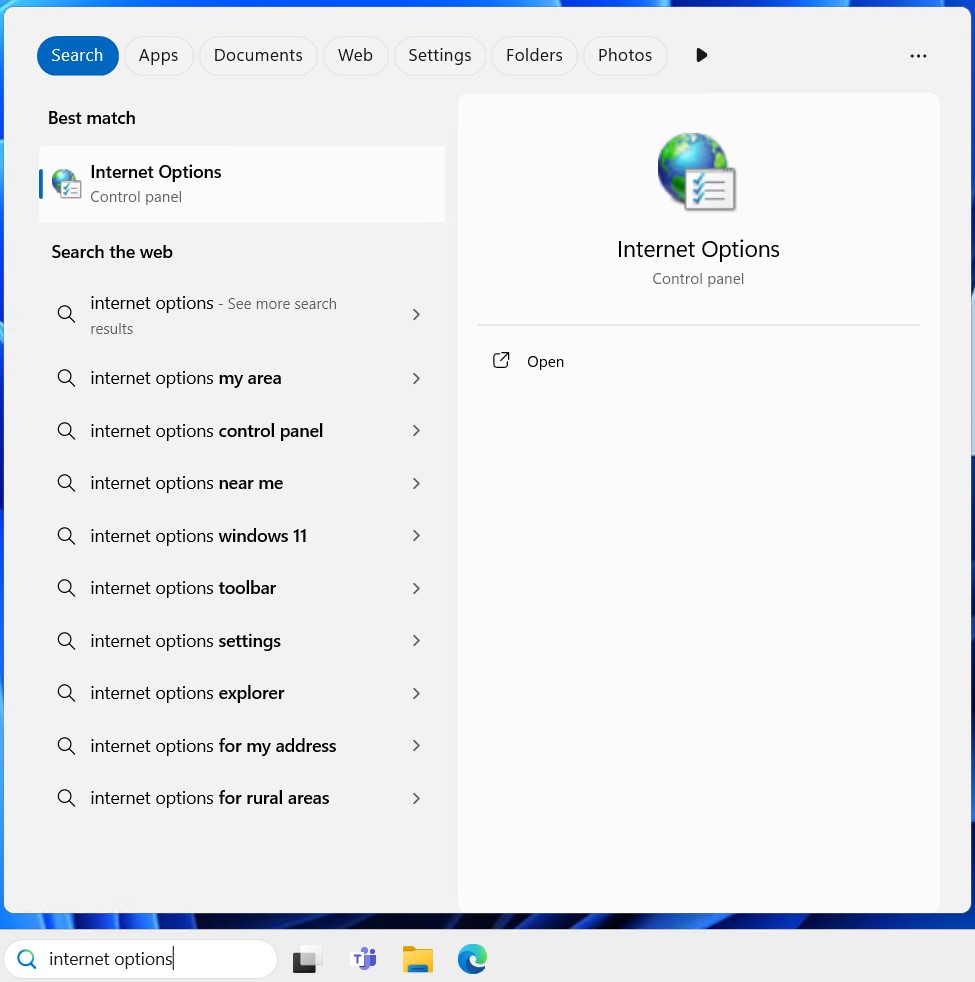Viewport: 975px width, 982px height.
Task: Click magnifier icon beside 'internet options explorer'
Action: tap(66, 693)
